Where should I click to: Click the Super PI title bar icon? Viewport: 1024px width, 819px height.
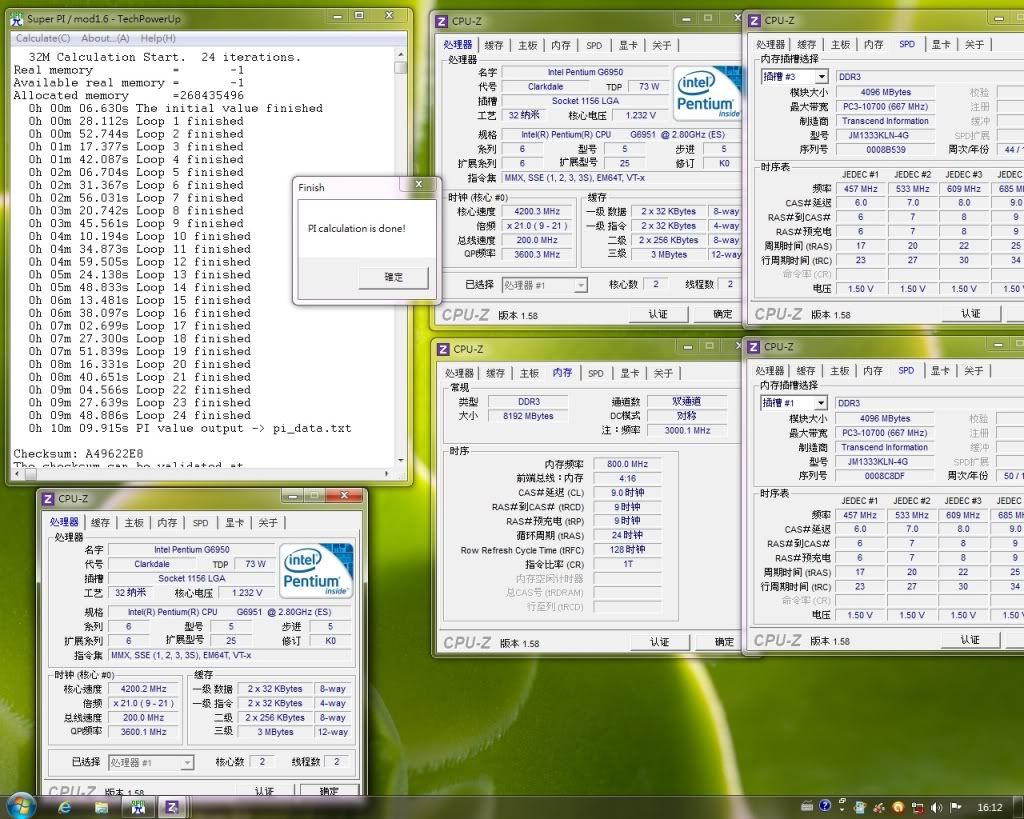point(16,18)
